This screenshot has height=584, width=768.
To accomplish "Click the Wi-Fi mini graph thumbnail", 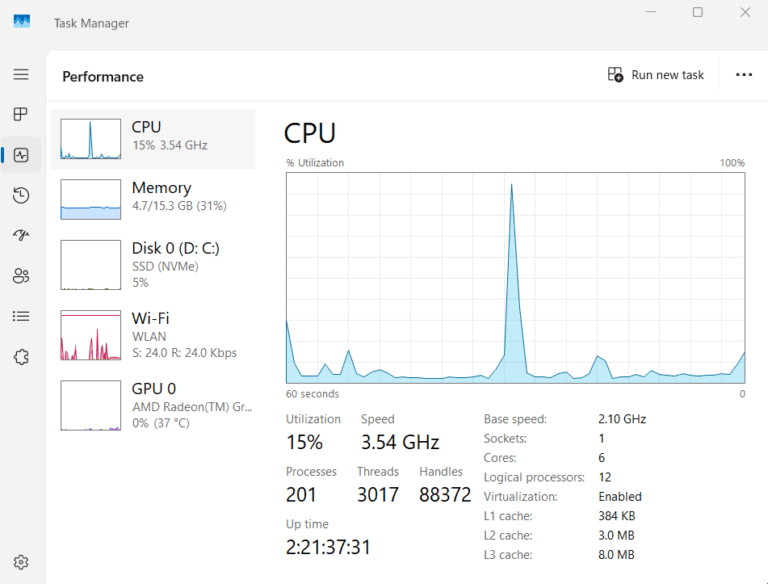I will point(90,335).
